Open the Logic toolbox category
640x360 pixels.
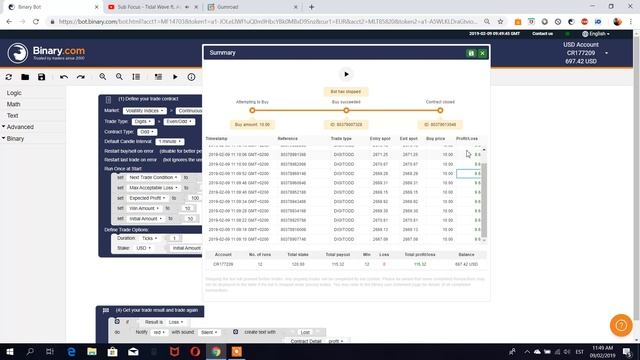[x=14, y=93]
